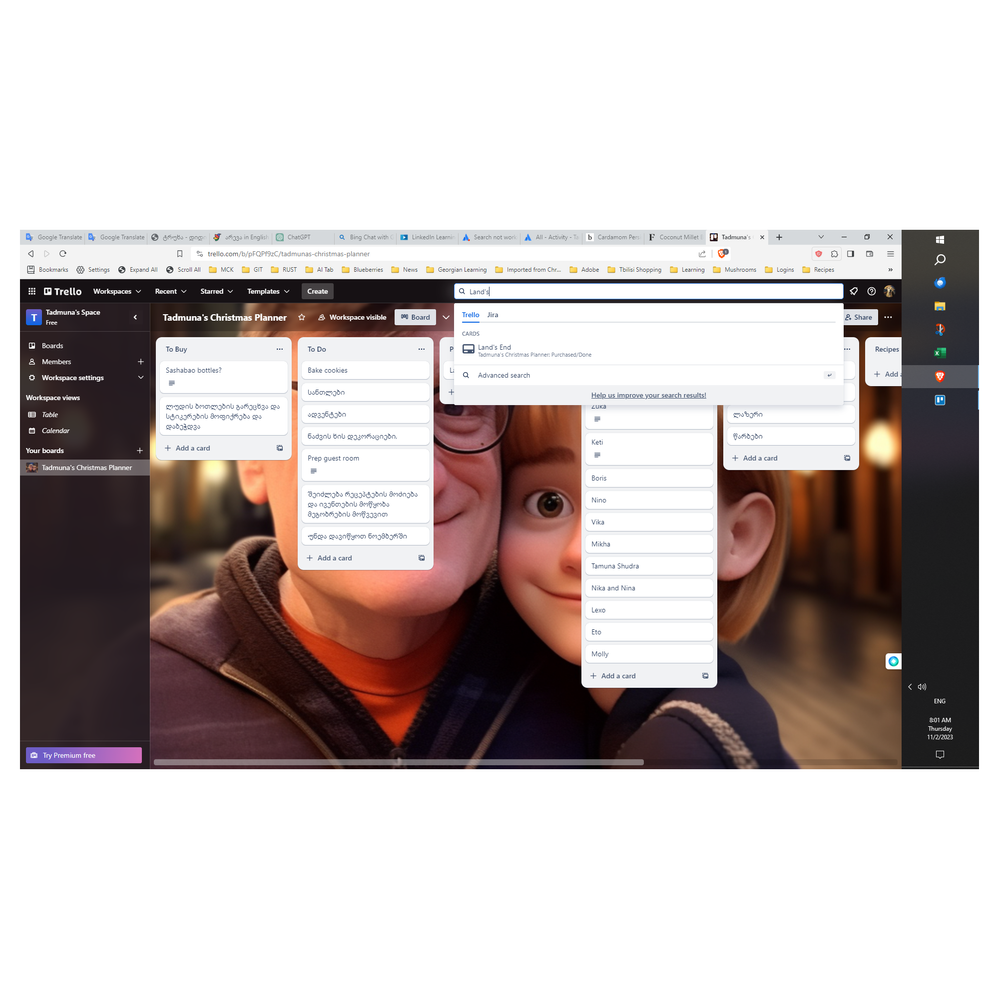Click the browser reload button

pos(63,254)
